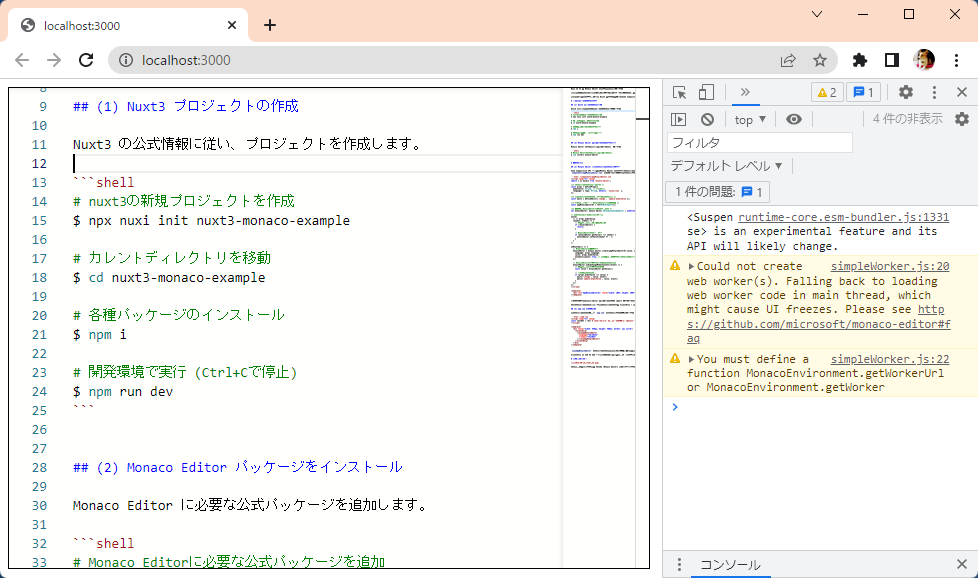This screenshot has height=578, width=978.
Task: Go back with the browser back arrow
Action: tap(22, 60)
